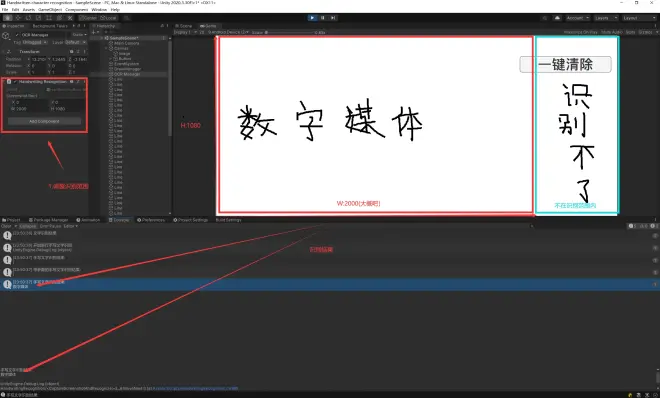Open Transform component preset icon

pos(78,51)
